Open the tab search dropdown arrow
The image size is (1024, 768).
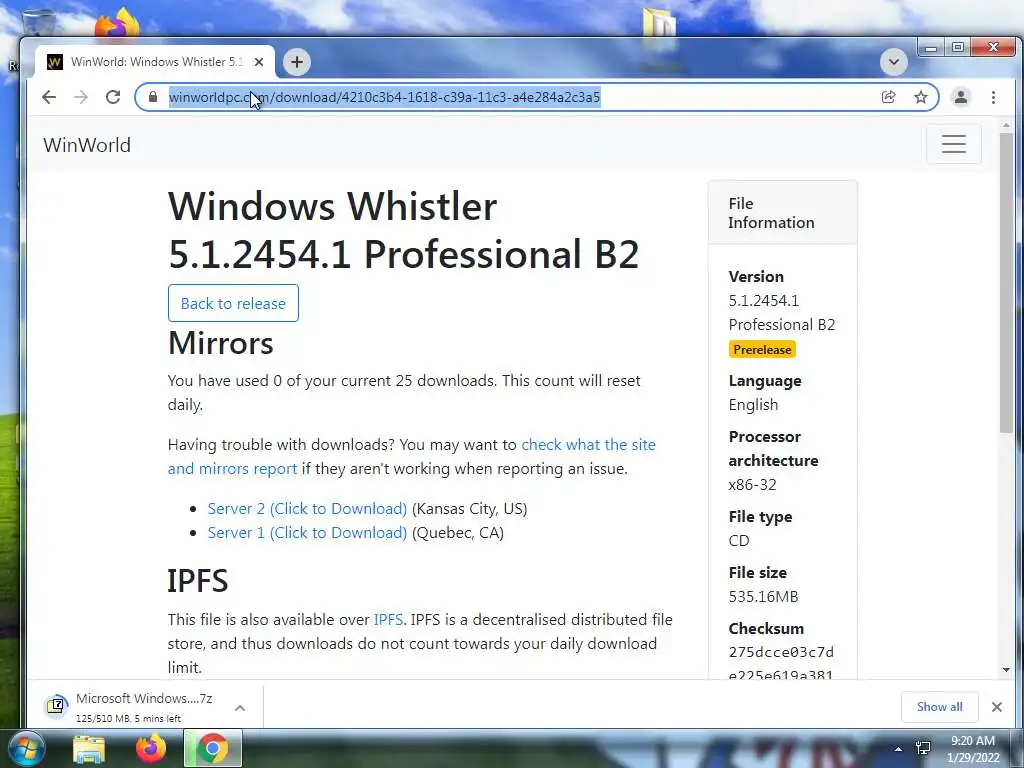click(893, 62)
